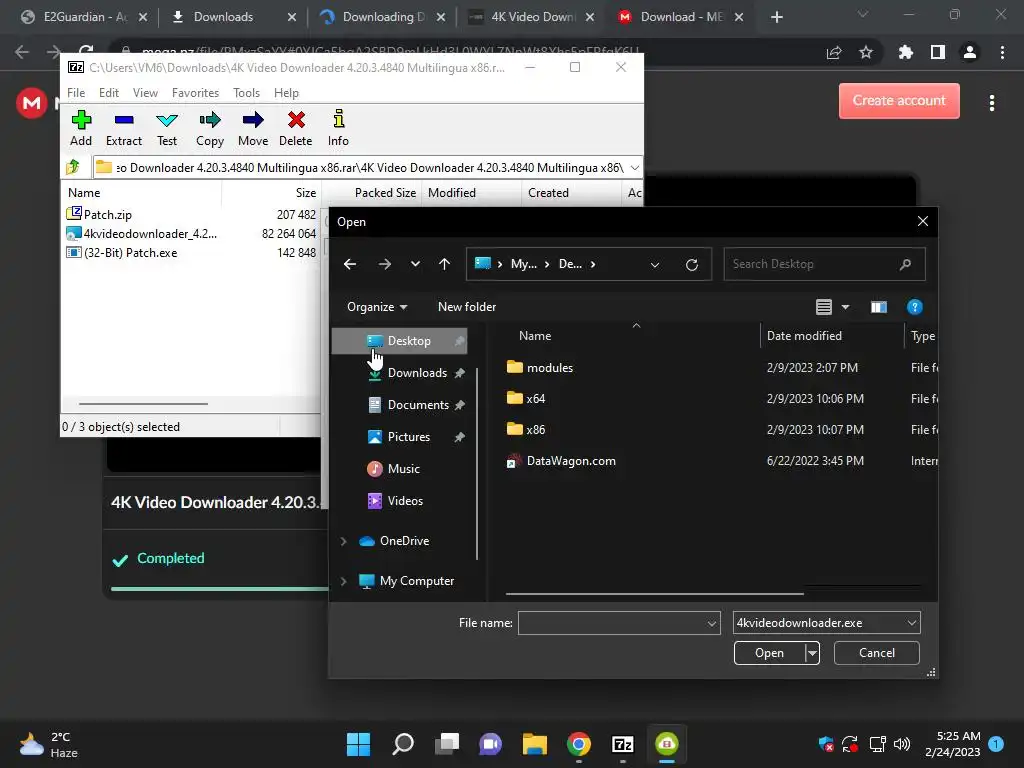Click the Chrome extensions puzzle icon
The height and width of the screenshot is (768, 1024).
click(905, 52)
